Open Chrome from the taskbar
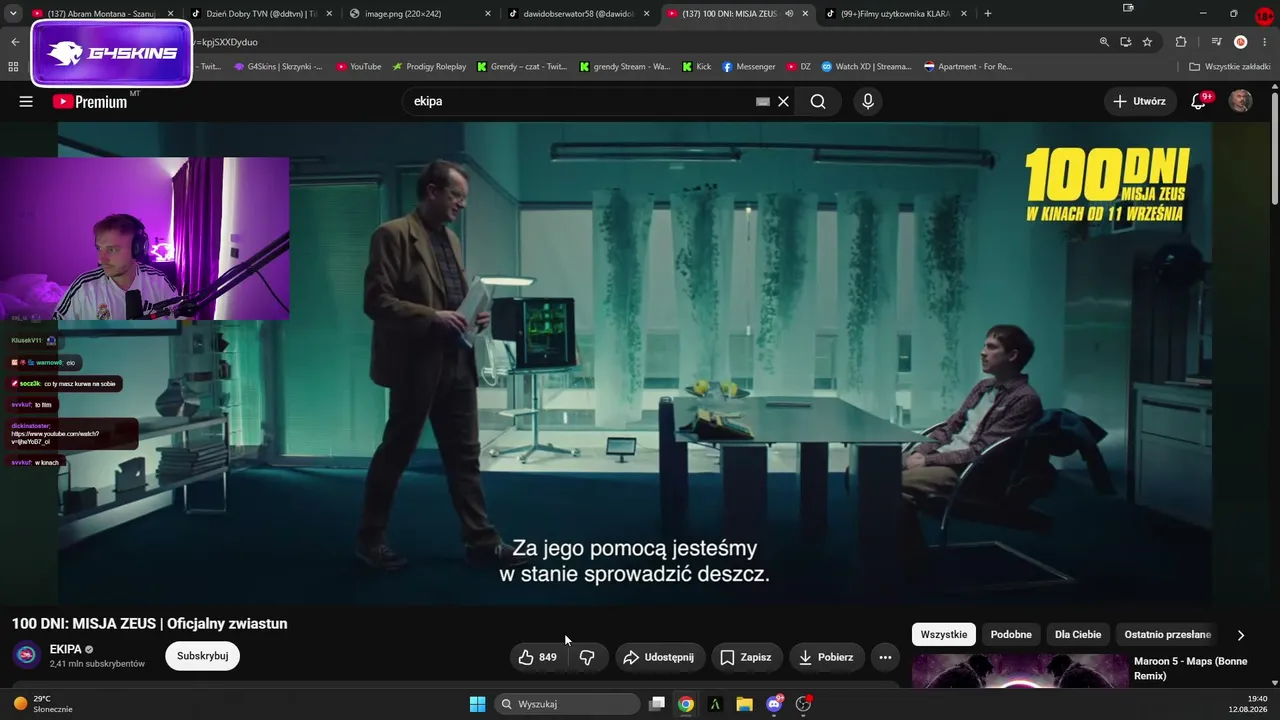The image size is (1280, 720). coord(686,704)
